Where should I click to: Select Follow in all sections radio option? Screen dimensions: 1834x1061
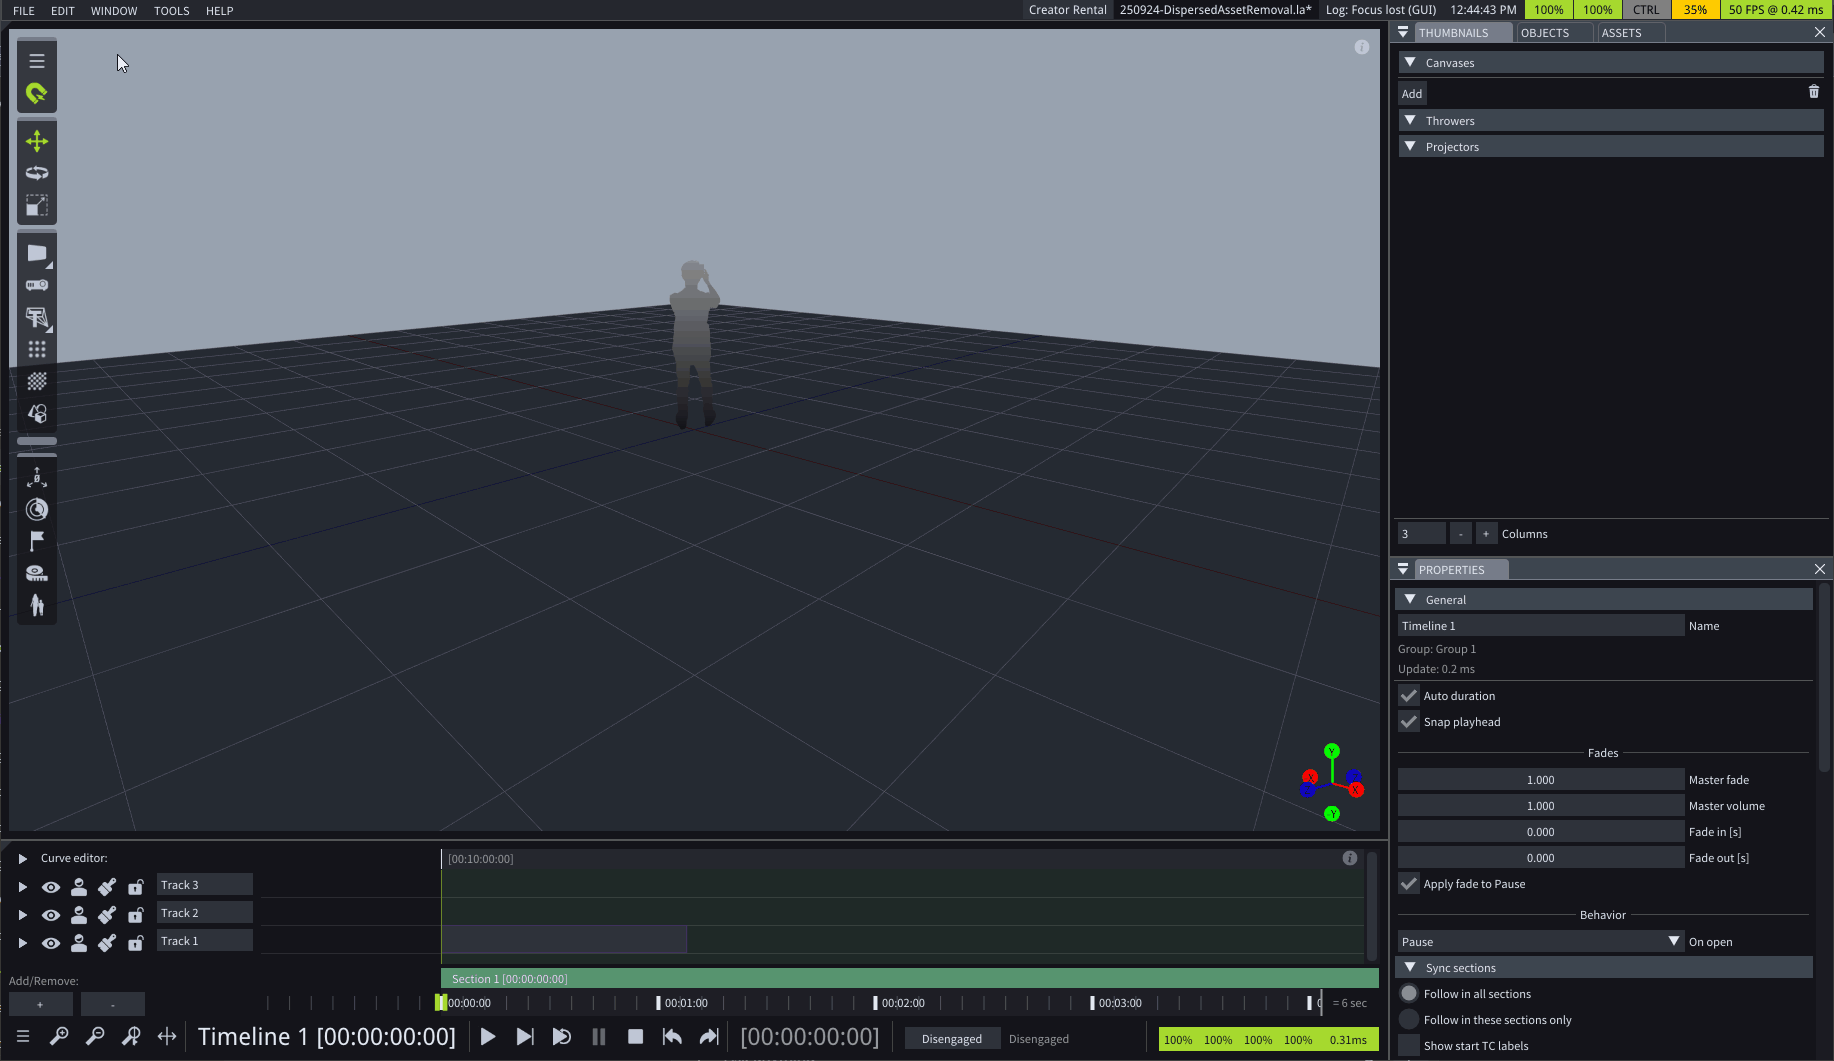click(1409, 993)
